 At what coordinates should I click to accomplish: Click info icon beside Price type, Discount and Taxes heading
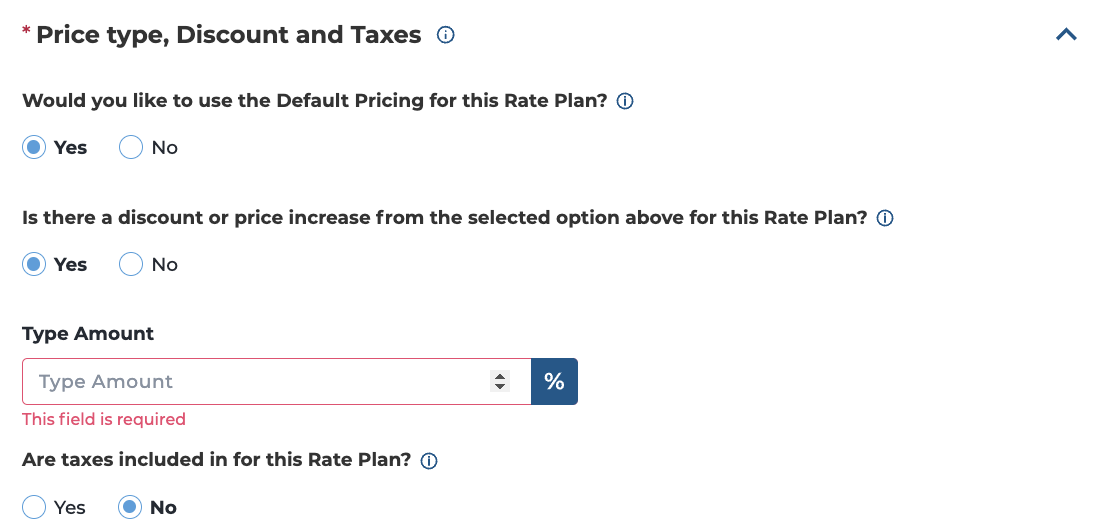point(445,35)
